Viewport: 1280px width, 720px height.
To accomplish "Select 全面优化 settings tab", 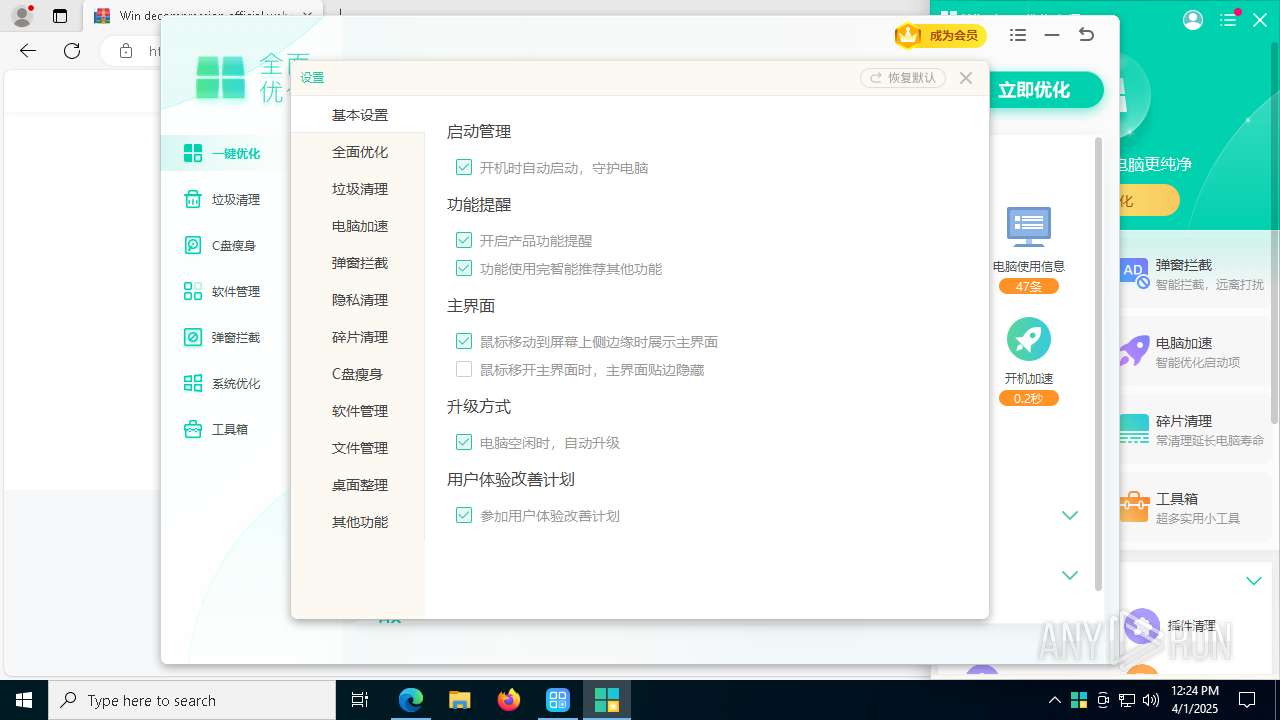I will 359,152.
